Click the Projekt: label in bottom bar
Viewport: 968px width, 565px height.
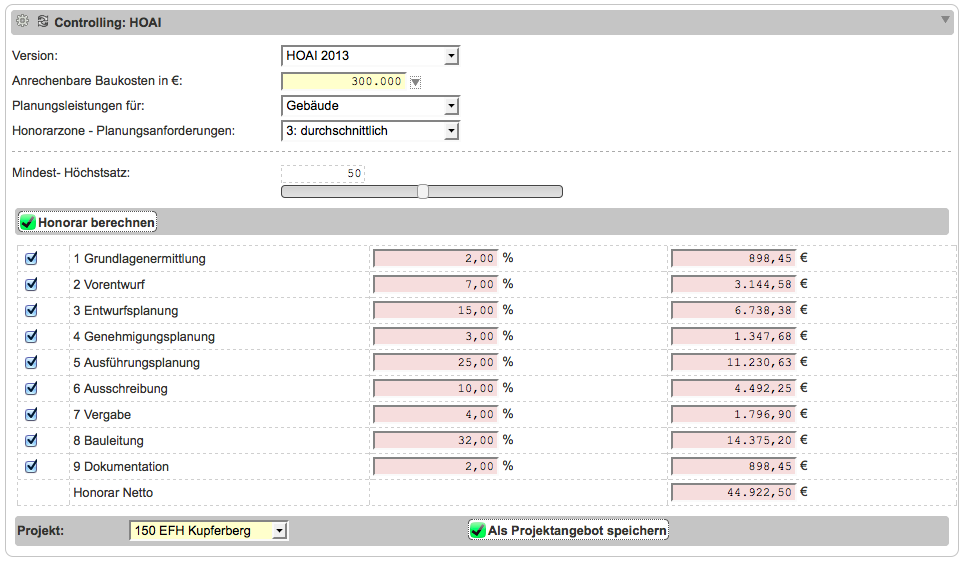tap(41, 530)
